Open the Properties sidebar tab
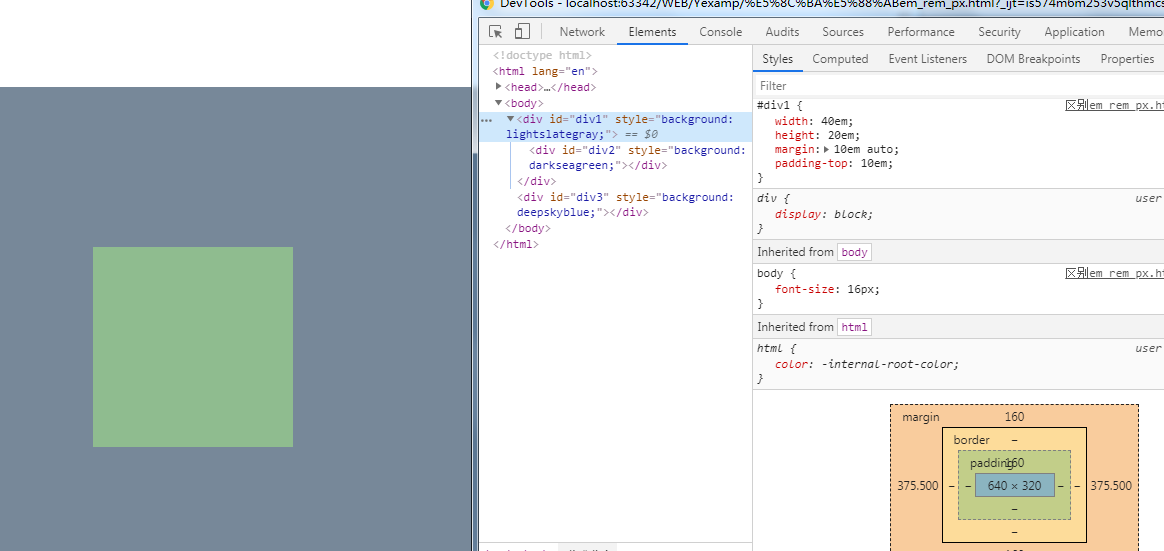 (1127, 59)
